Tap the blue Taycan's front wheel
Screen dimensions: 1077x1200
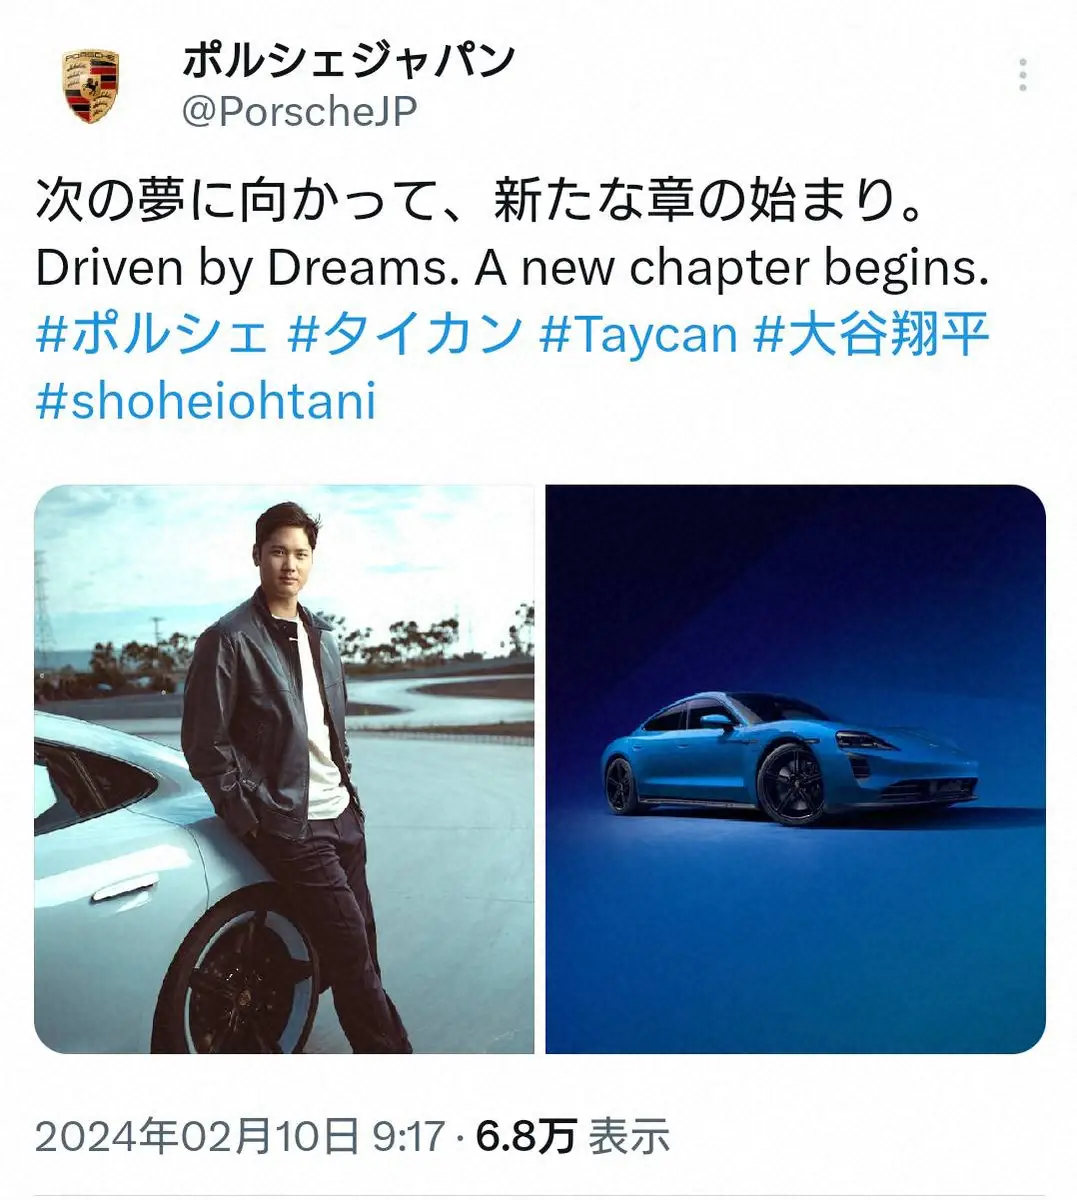click(x=791, y=784)
